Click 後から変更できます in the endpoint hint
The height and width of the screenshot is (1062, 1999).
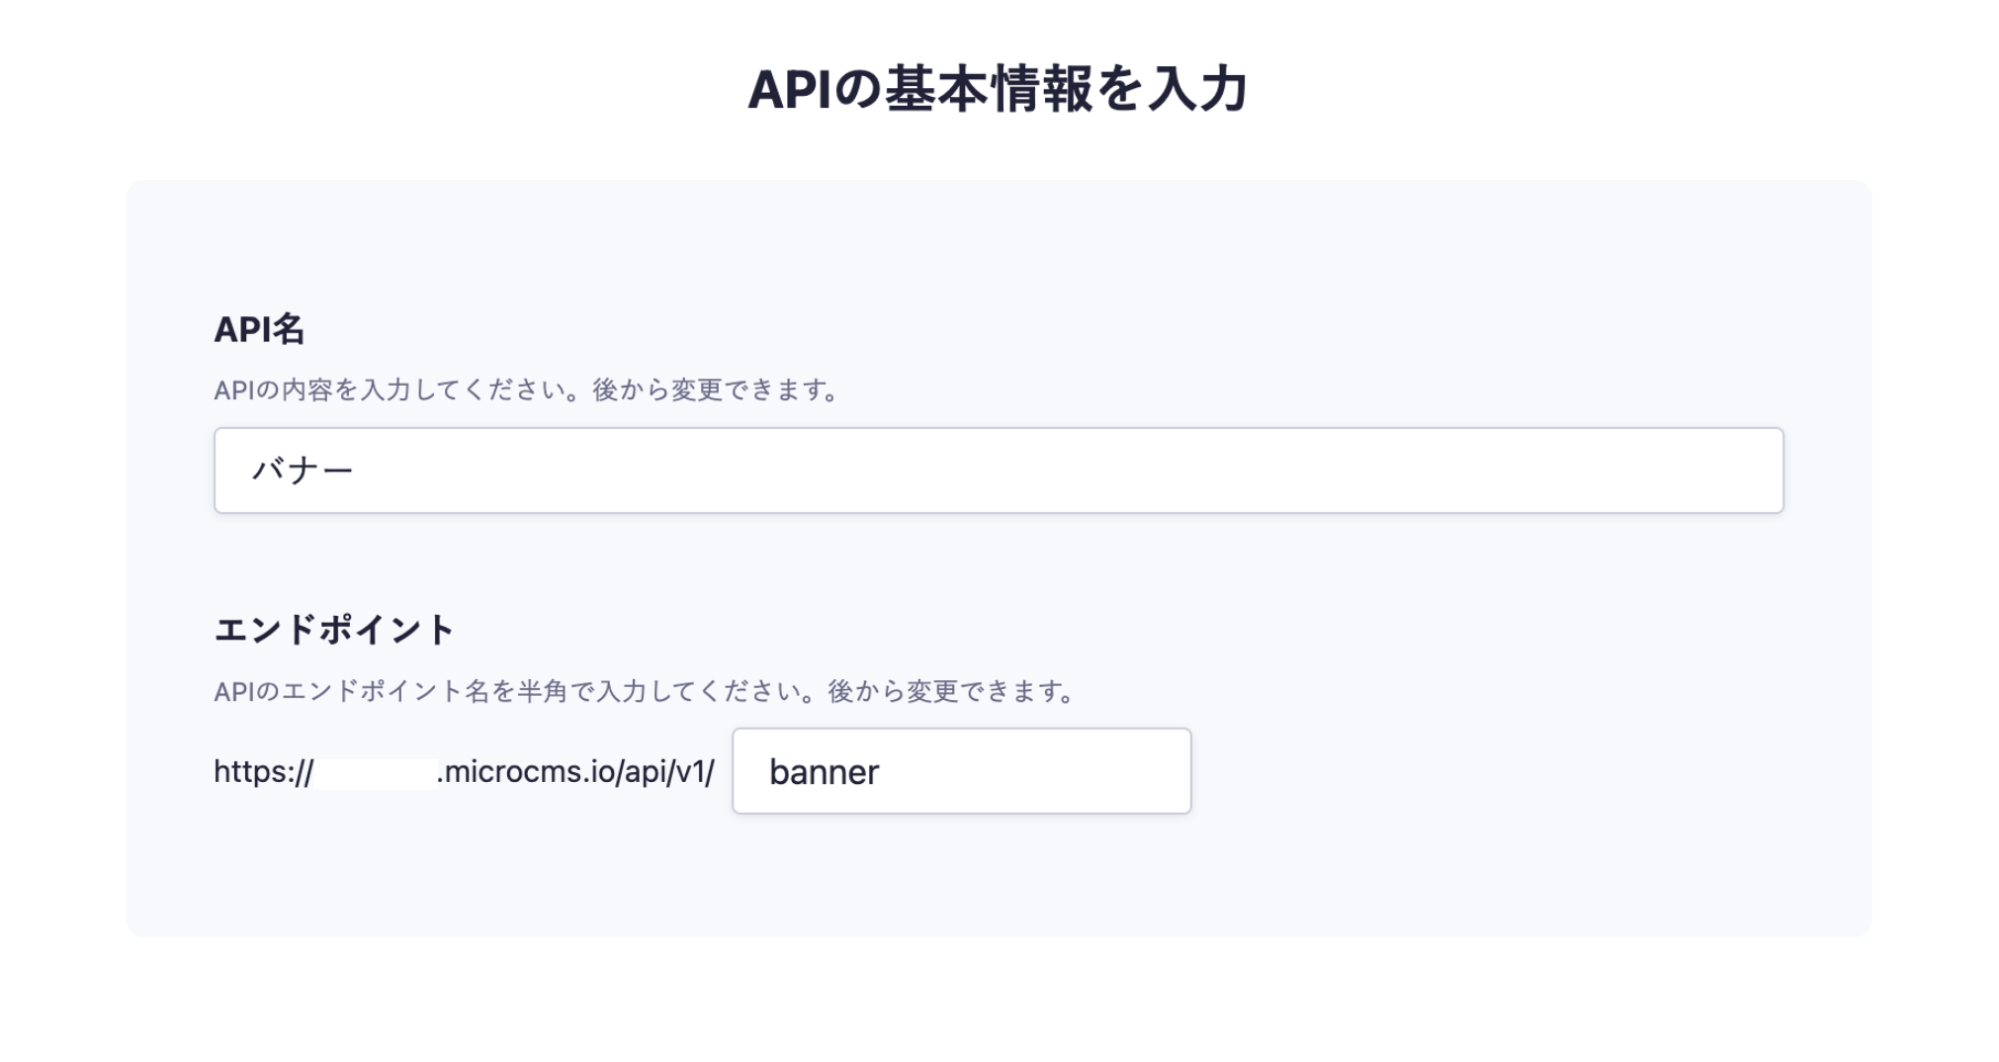tap(950, 691)
